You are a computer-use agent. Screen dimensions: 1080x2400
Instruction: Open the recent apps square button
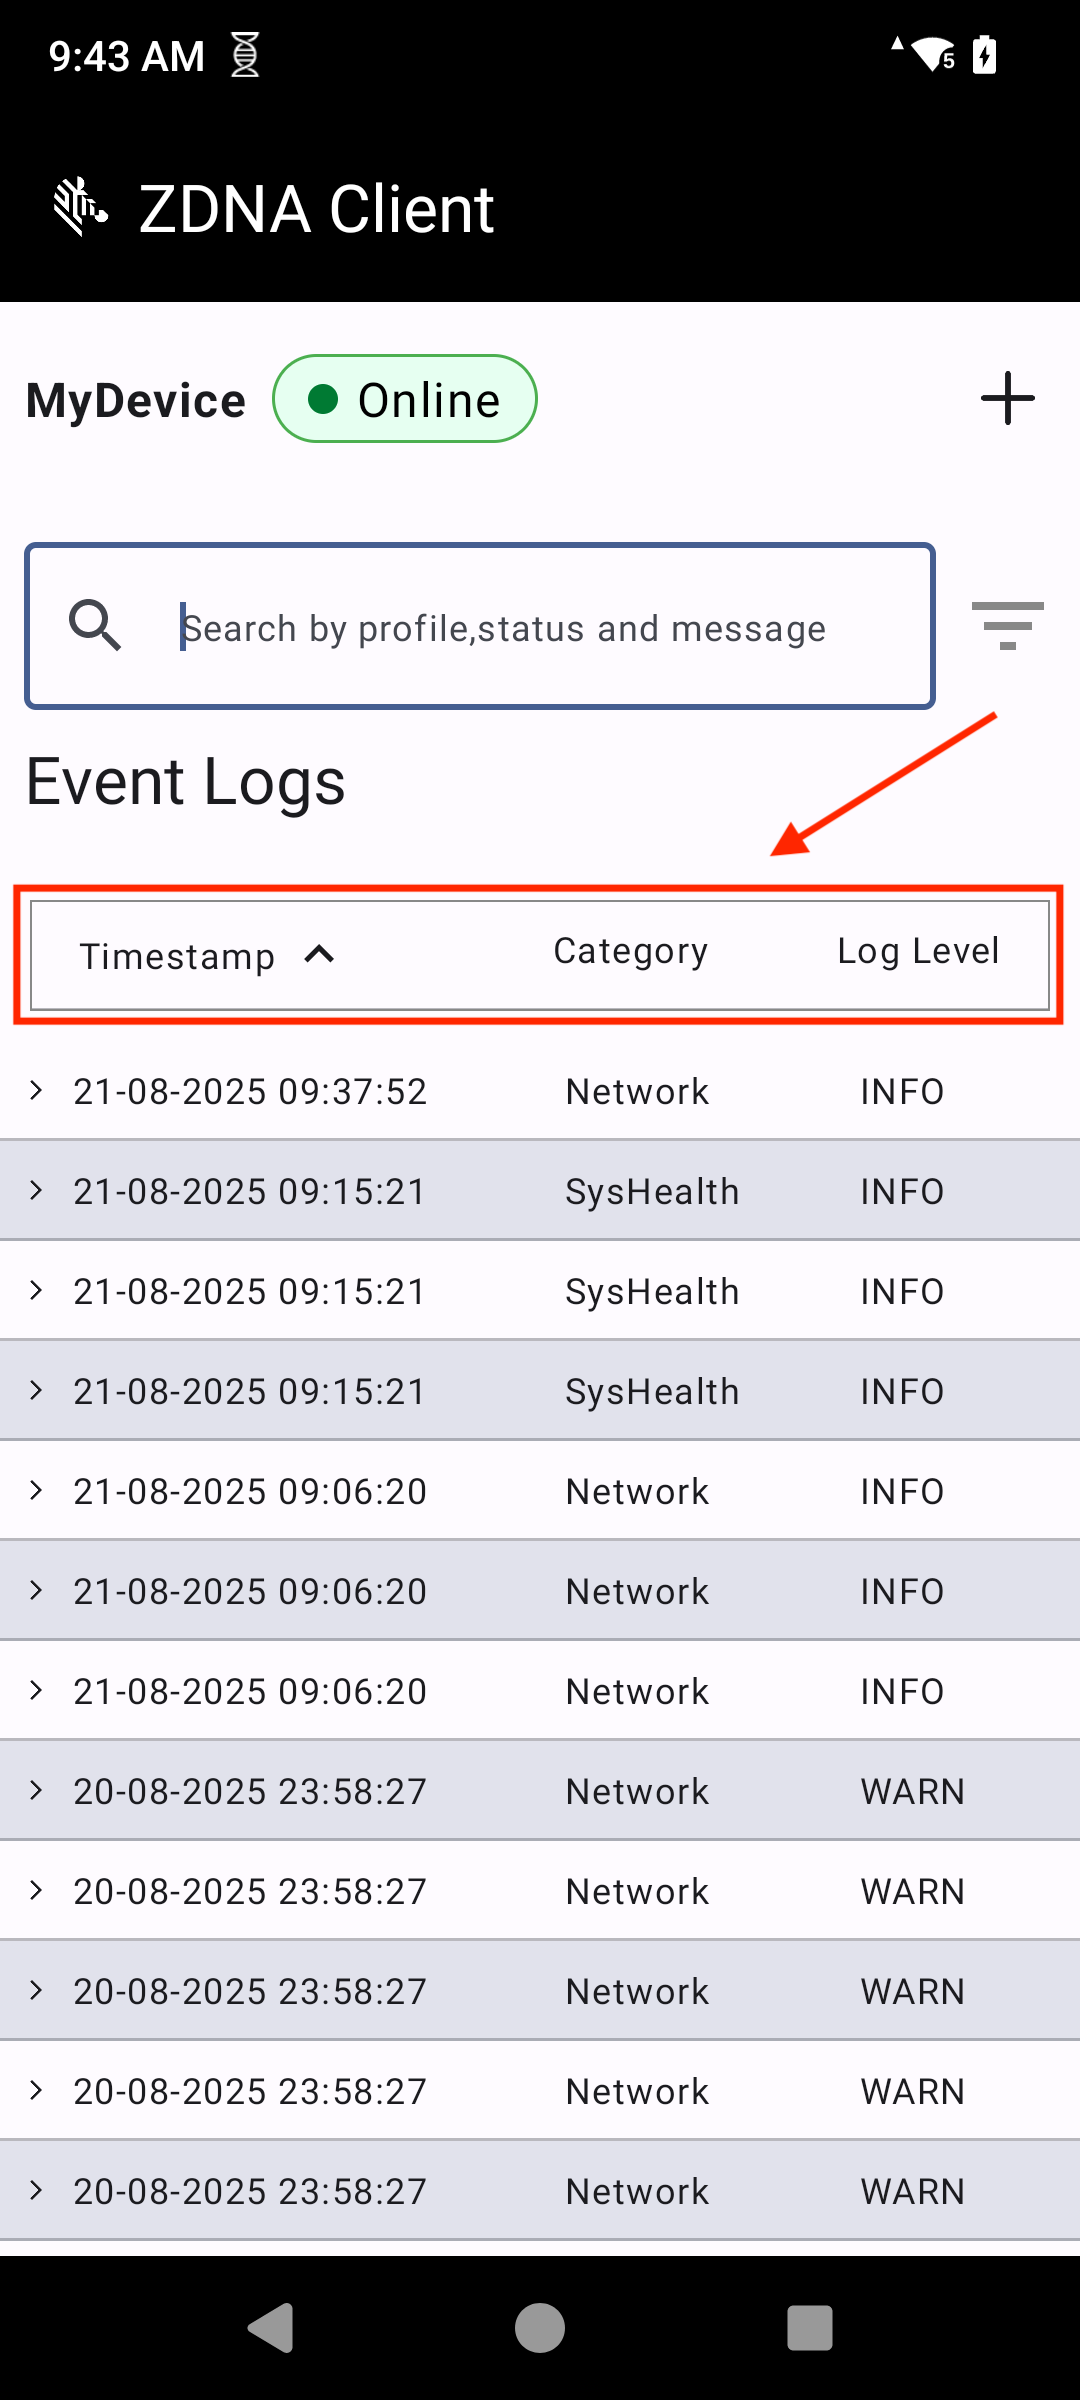(809, 2328)
